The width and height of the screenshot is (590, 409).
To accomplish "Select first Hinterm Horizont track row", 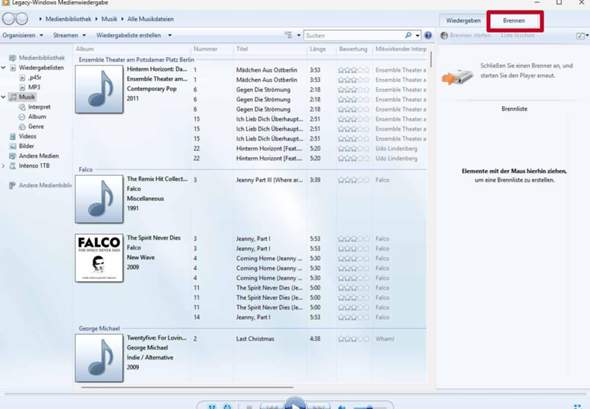I will tap(269, 149).
